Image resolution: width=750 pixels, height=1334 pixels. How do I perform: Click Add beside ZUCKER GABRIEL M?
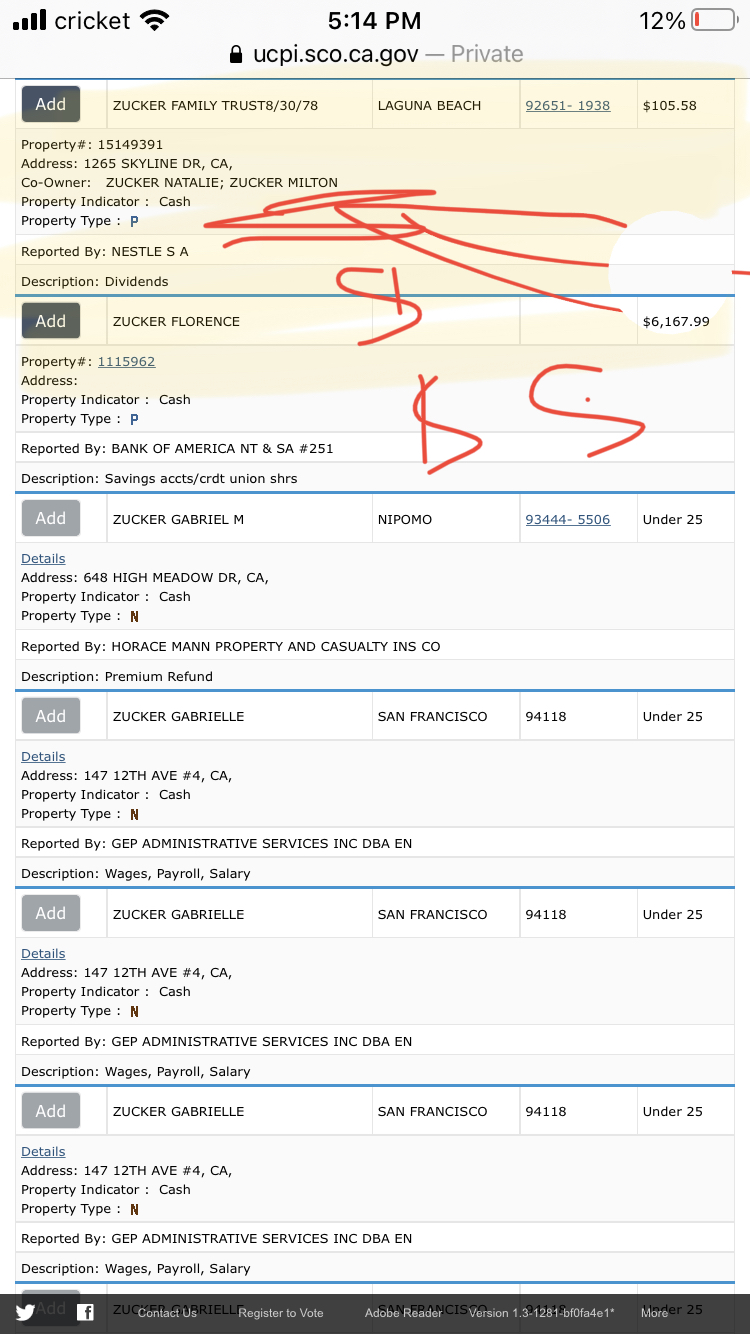point(51,518)
